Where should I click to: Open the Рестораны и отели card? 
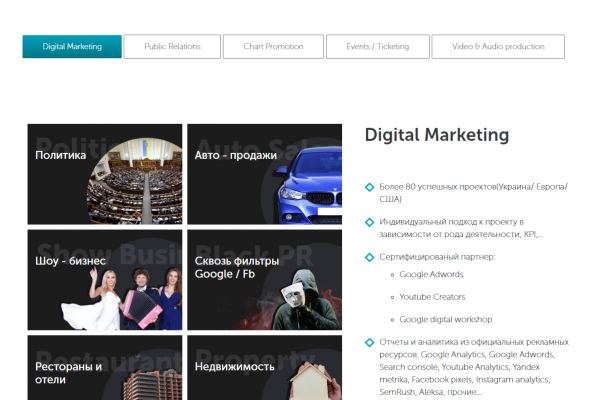coord(105,368)
